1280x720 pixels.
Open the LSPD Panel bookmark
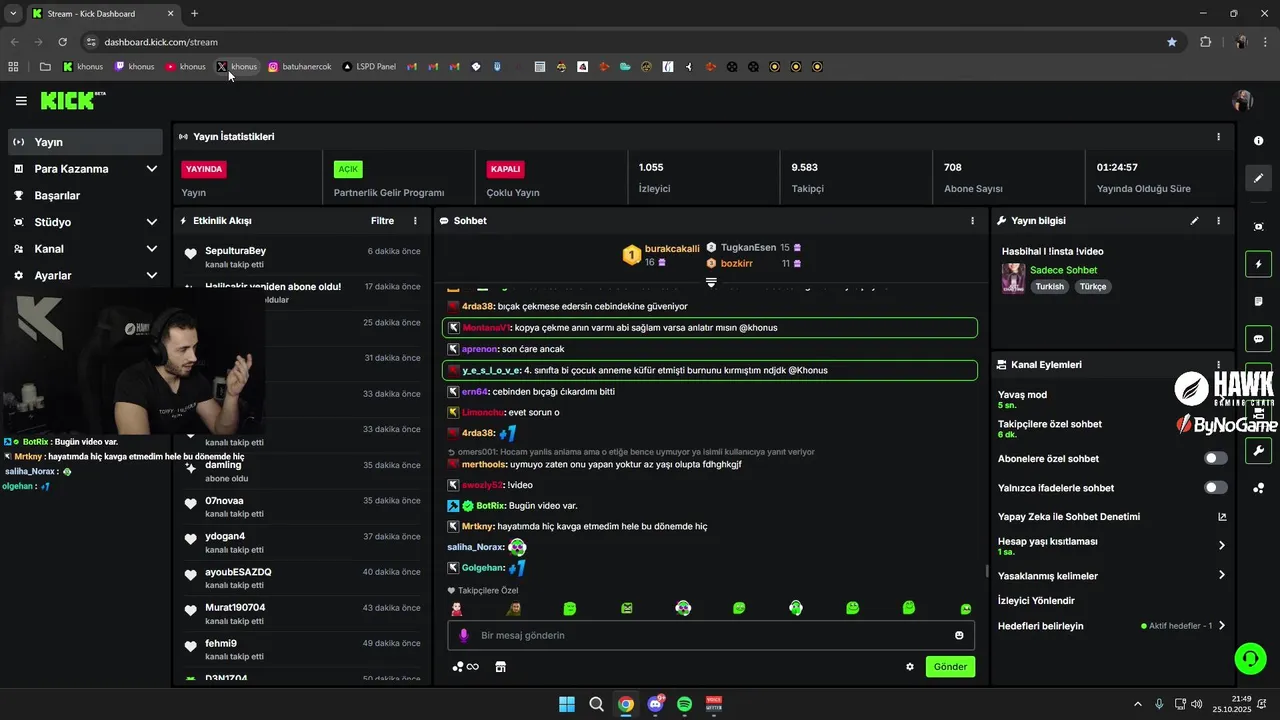coord(368,67)
